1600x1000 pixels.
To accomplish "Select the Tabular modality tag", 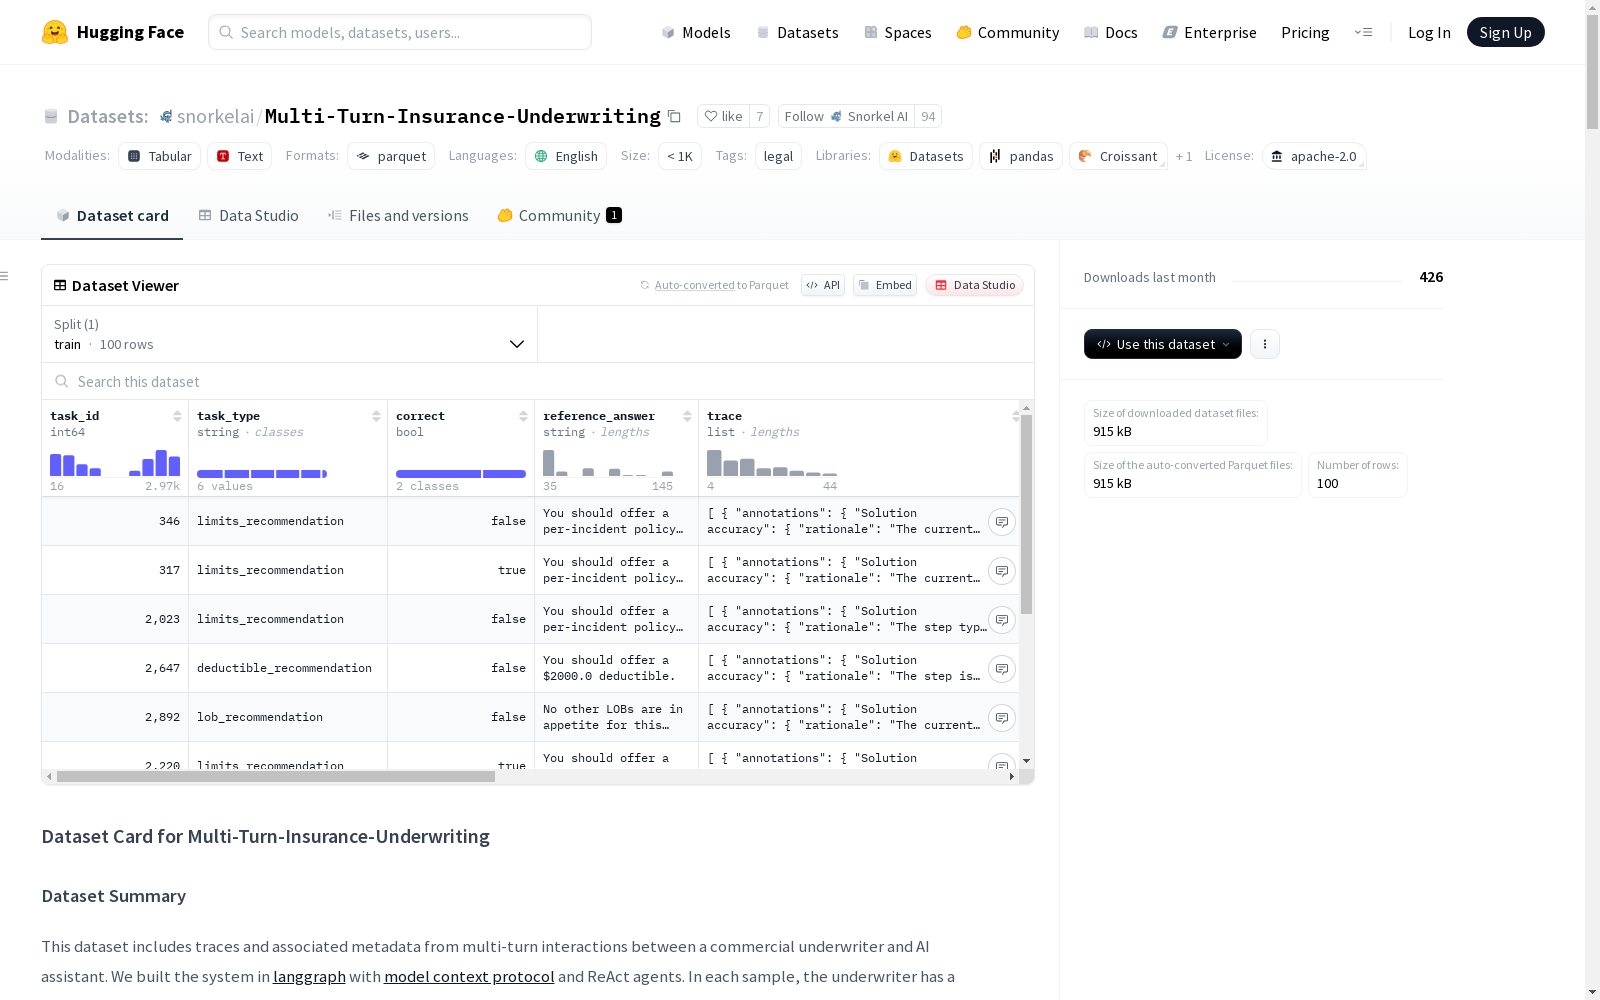I will 160,156.
